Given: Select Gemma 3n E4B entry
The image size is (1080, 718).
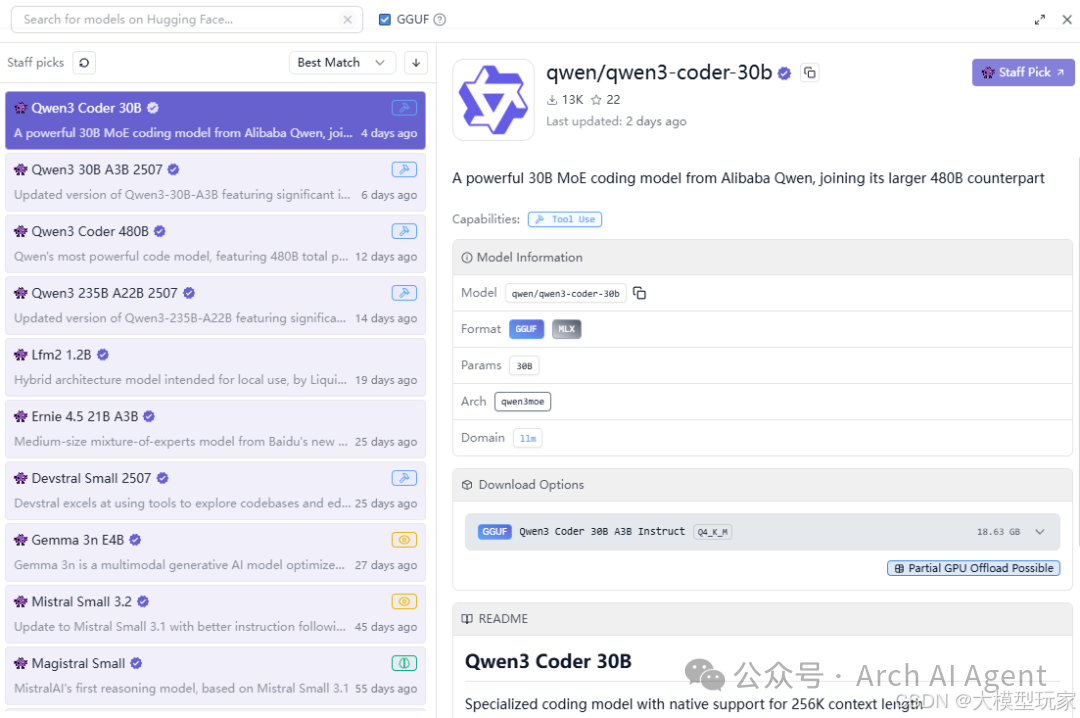Looking at the screenshot, I should point(215,552).
